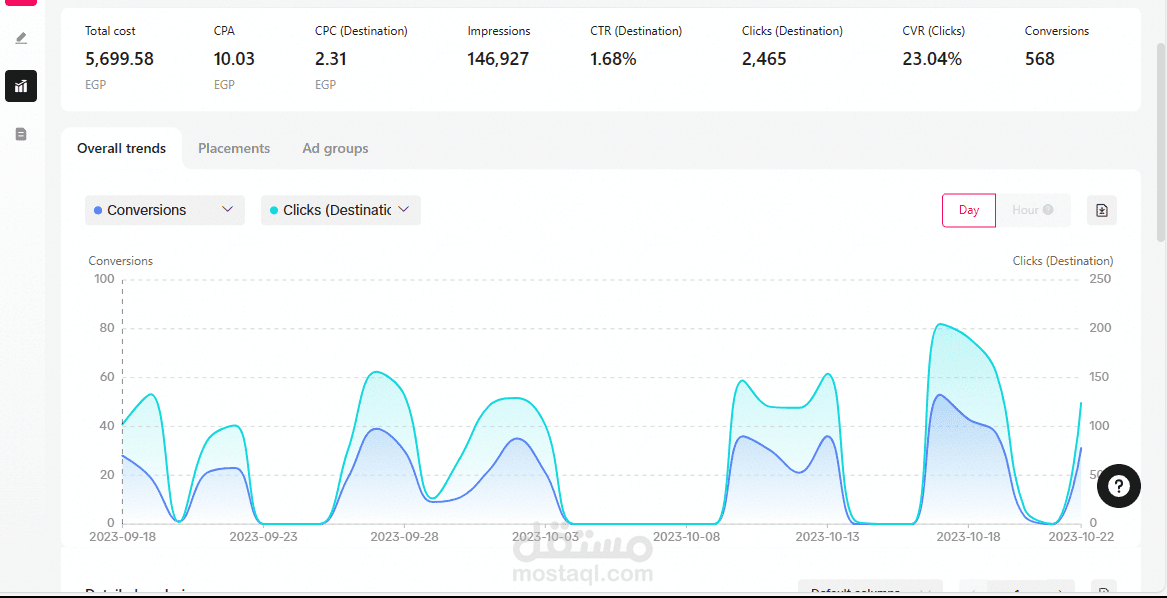Click the CPC (Destination) value 2.31
Viewport: 1167px width, 598px height.
(331, 59)
